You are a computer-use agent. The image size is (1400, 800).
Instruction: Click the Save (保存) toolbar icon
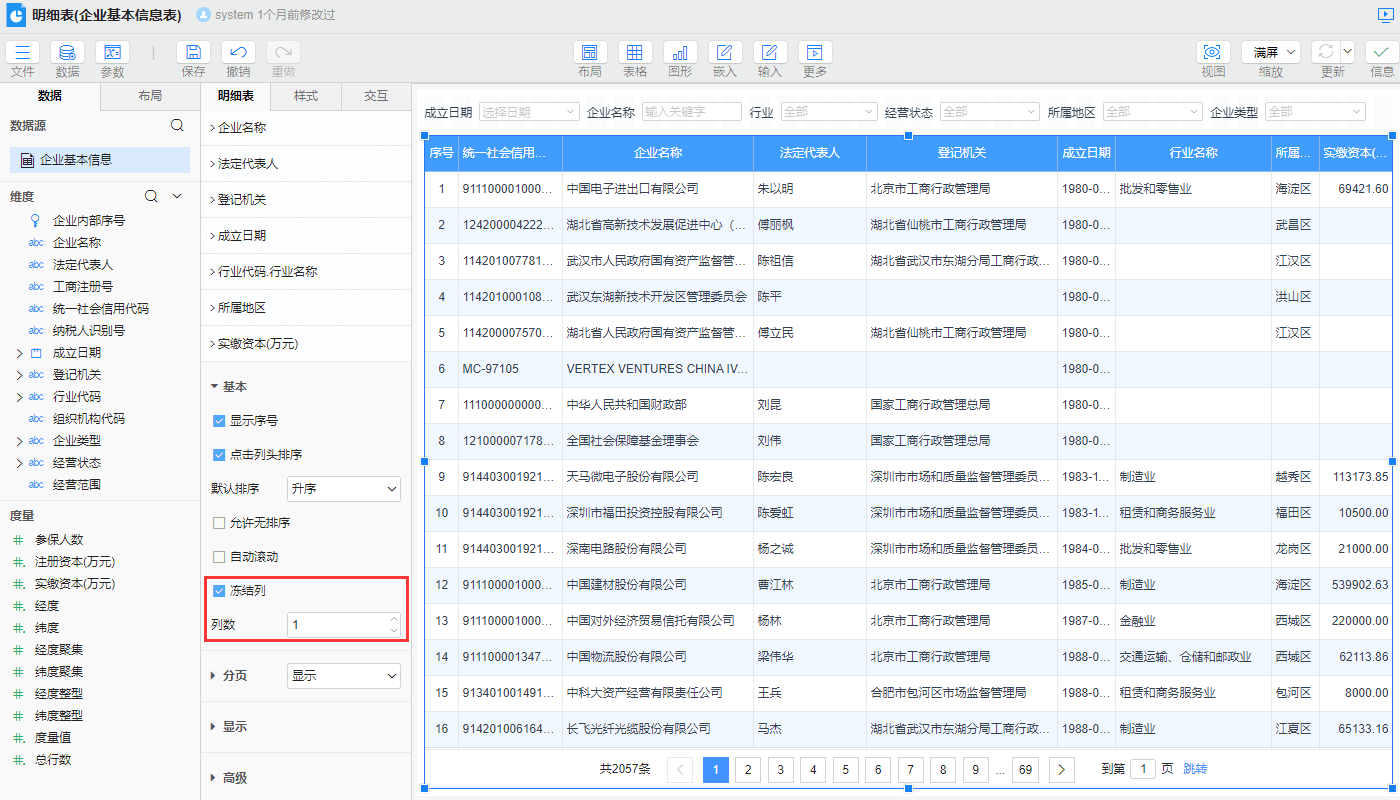tap(193, 53)
